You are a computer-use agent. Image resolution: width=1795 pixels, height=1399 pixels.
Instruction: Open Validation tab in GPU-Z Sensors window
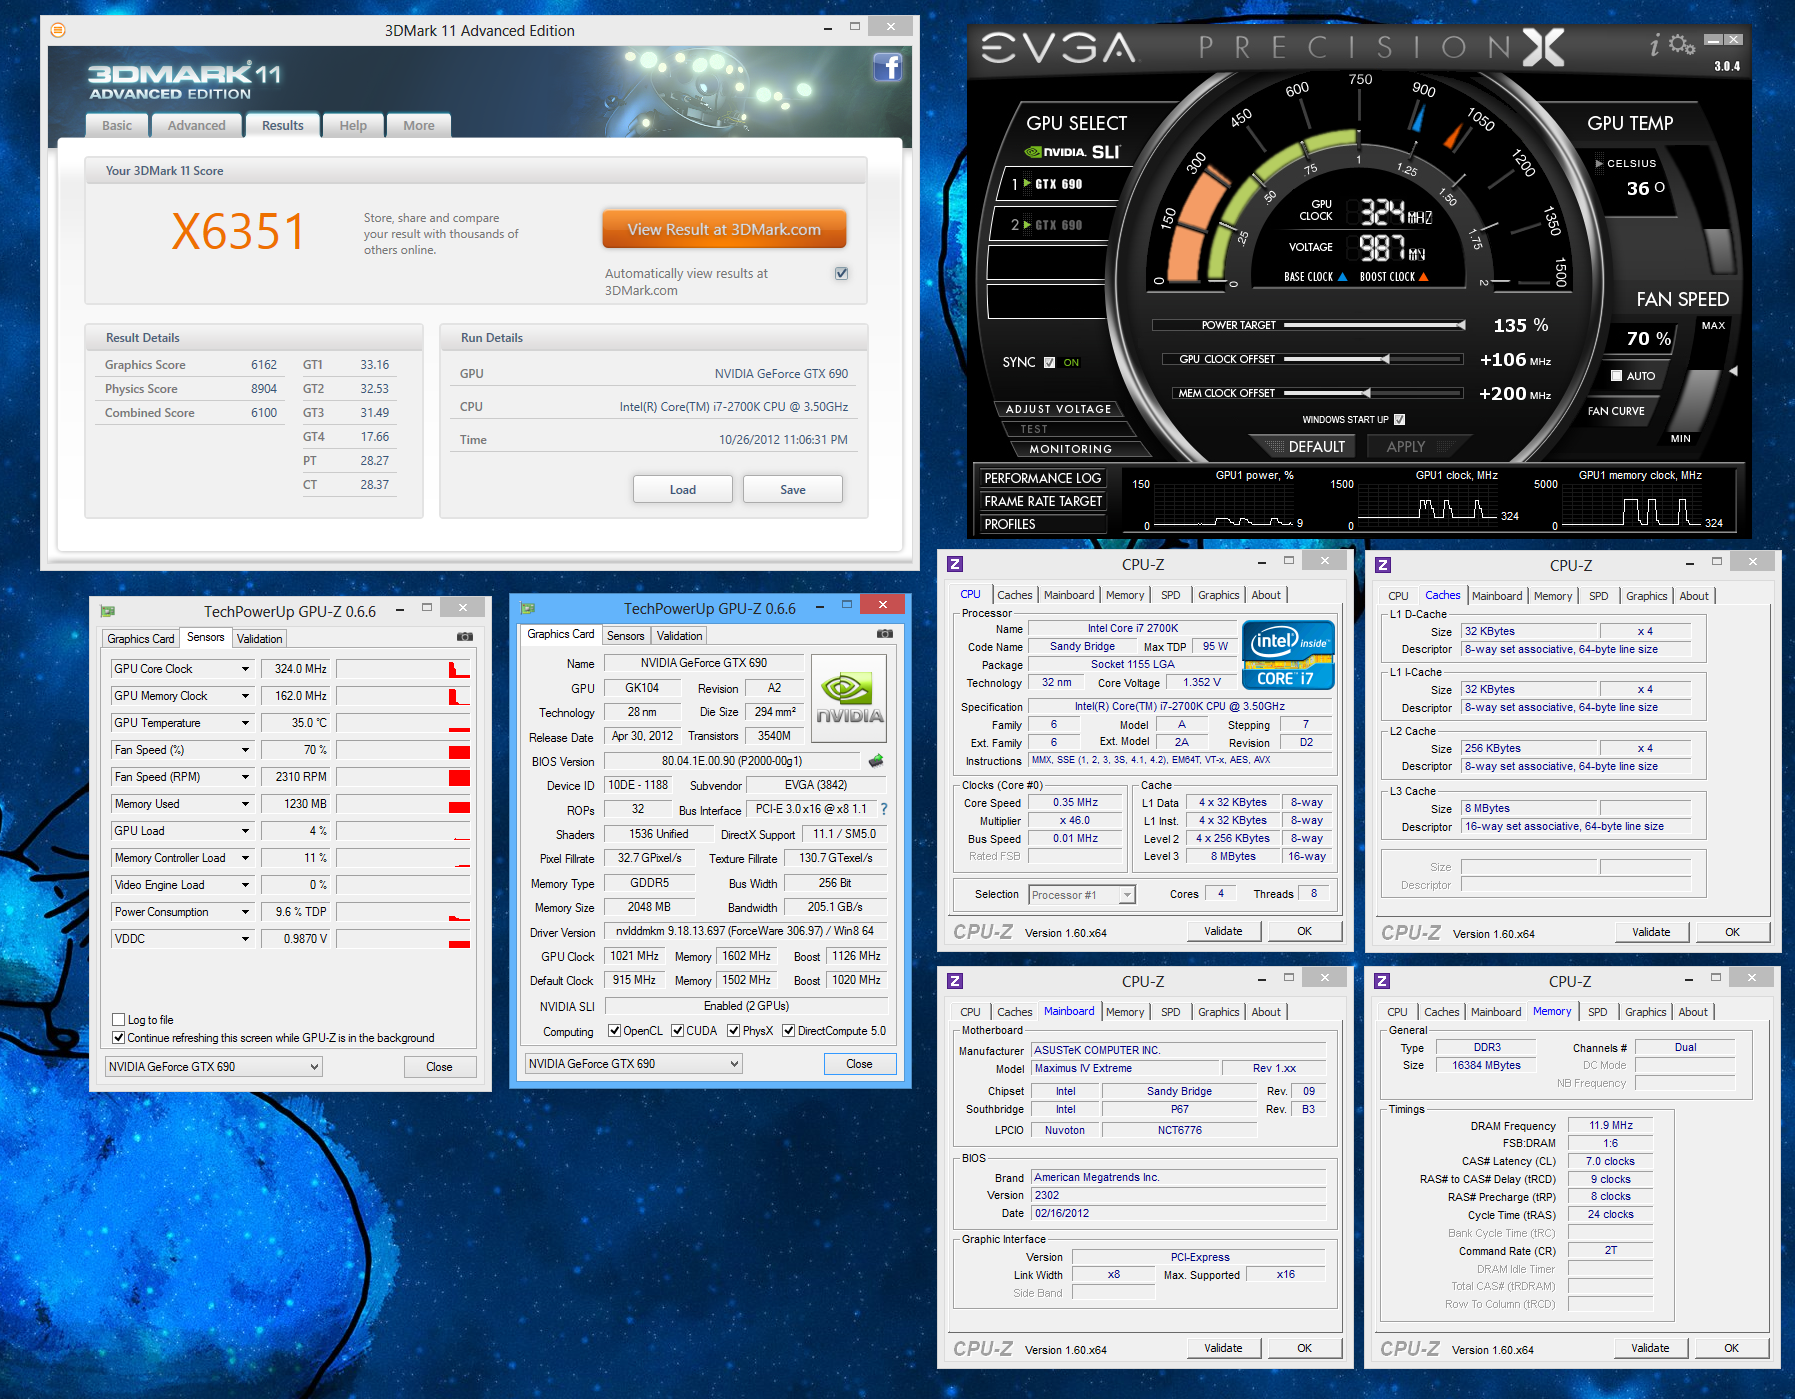pyautogui.click(x=260, y=639)
